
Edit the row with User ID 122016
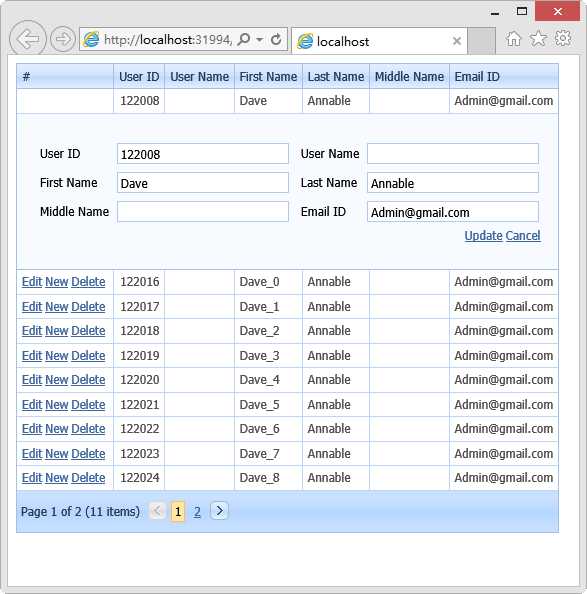[32, 282]
